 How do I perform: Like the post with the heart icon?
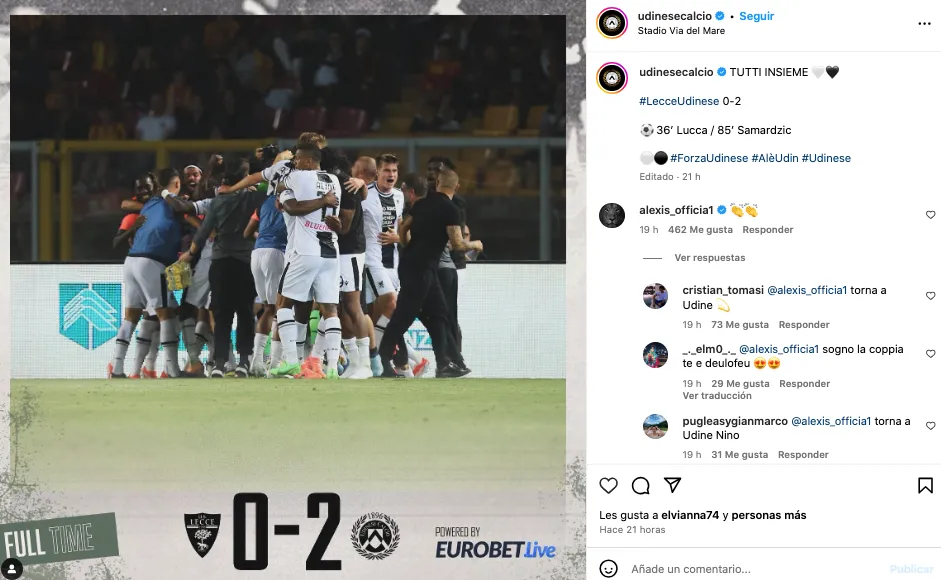click(609, 485)
